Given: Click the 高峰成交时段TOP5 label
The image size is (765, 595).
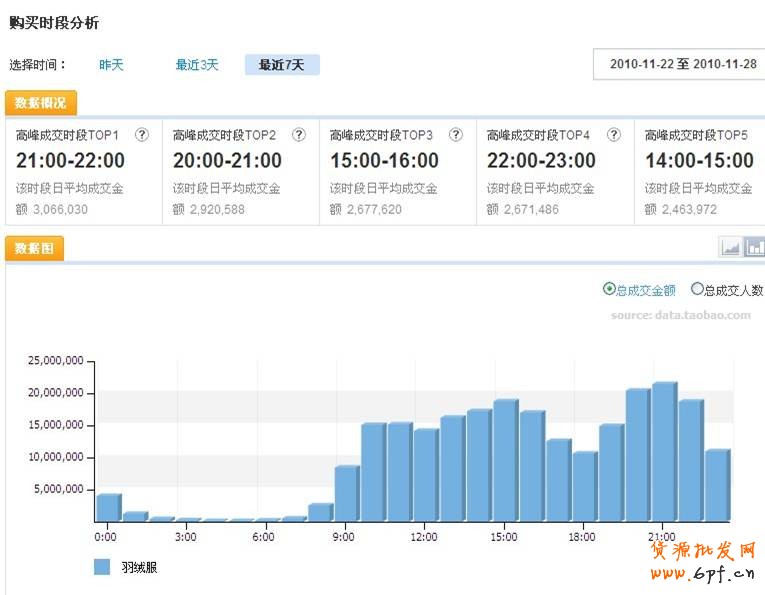Looking at the screenshot, I should point(696,135).
